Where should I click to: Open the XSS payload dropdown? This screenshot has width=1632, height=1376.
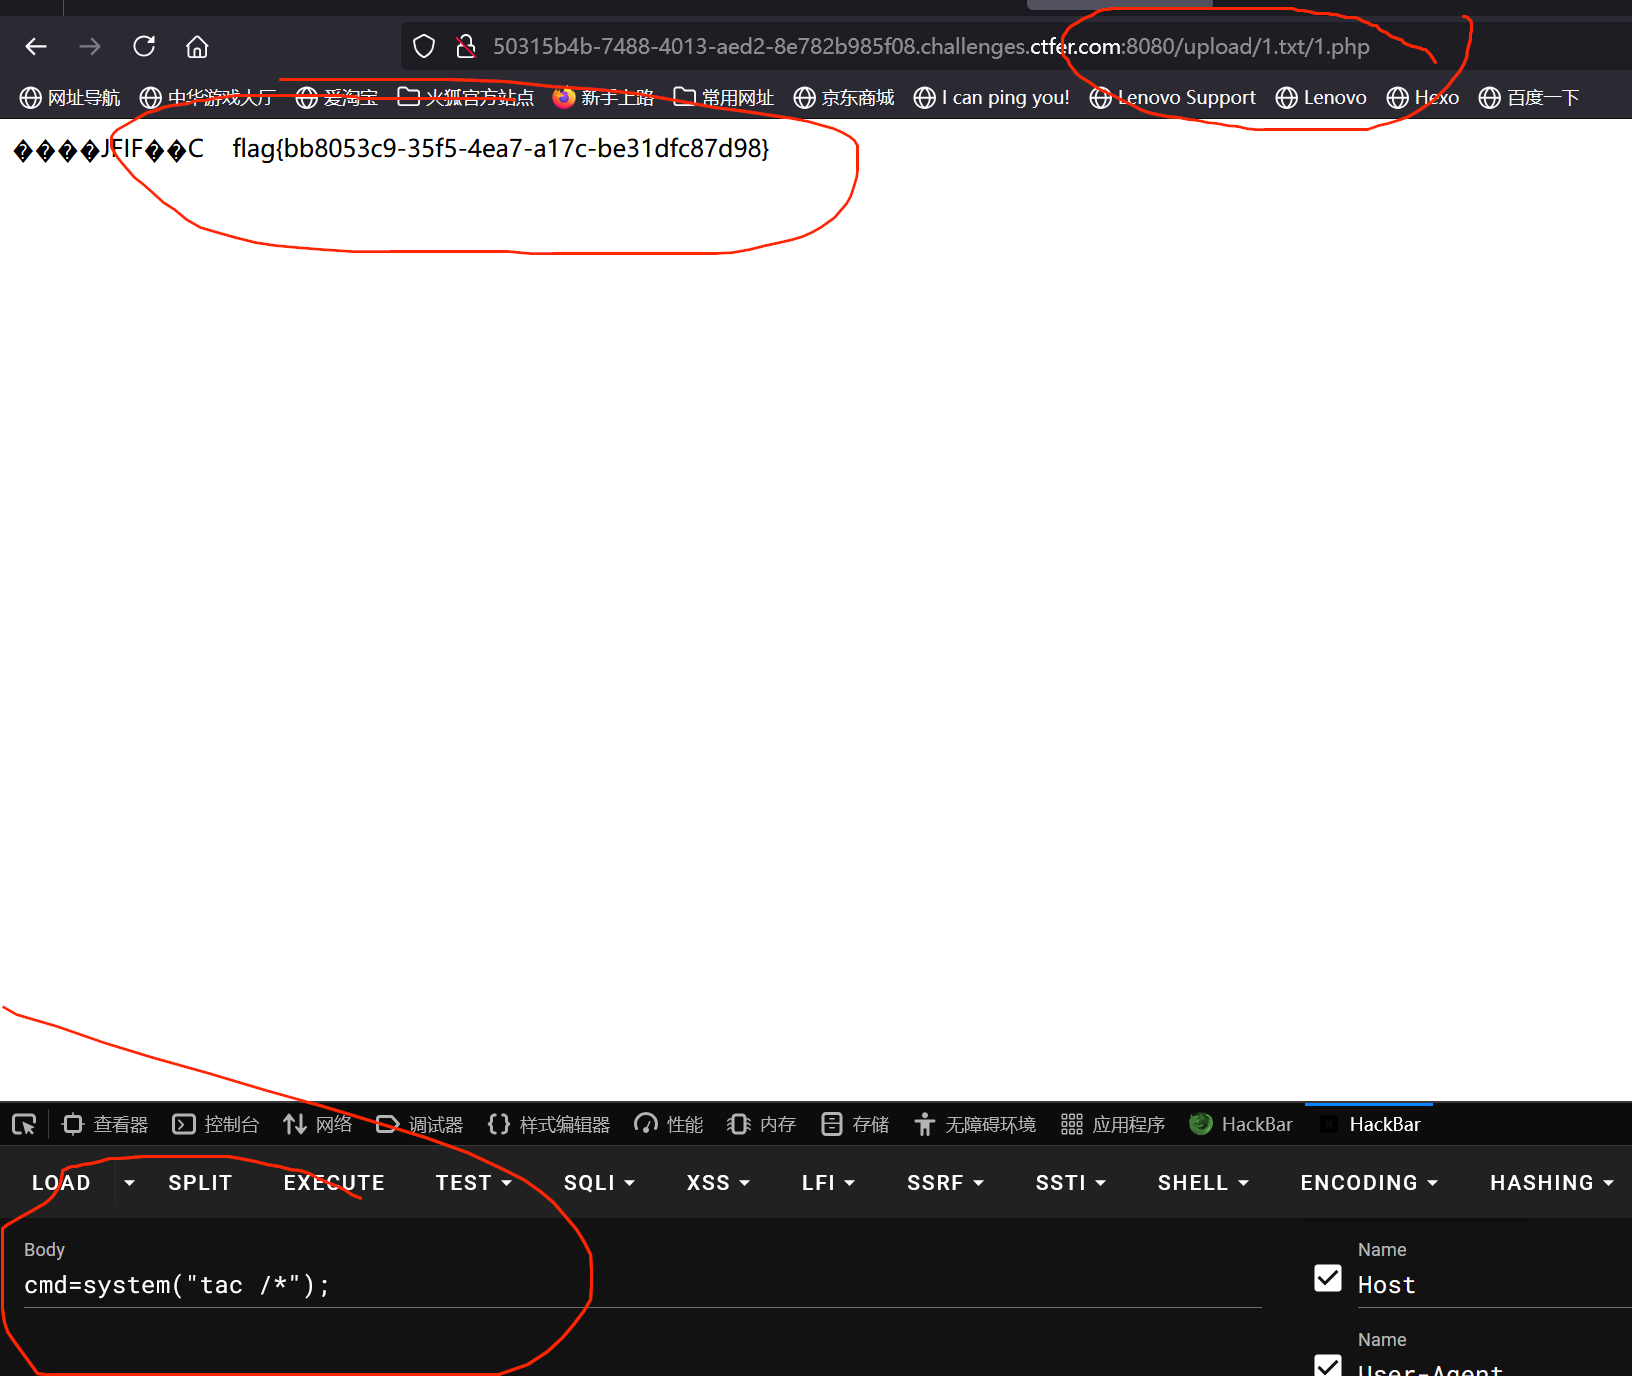717,1183
